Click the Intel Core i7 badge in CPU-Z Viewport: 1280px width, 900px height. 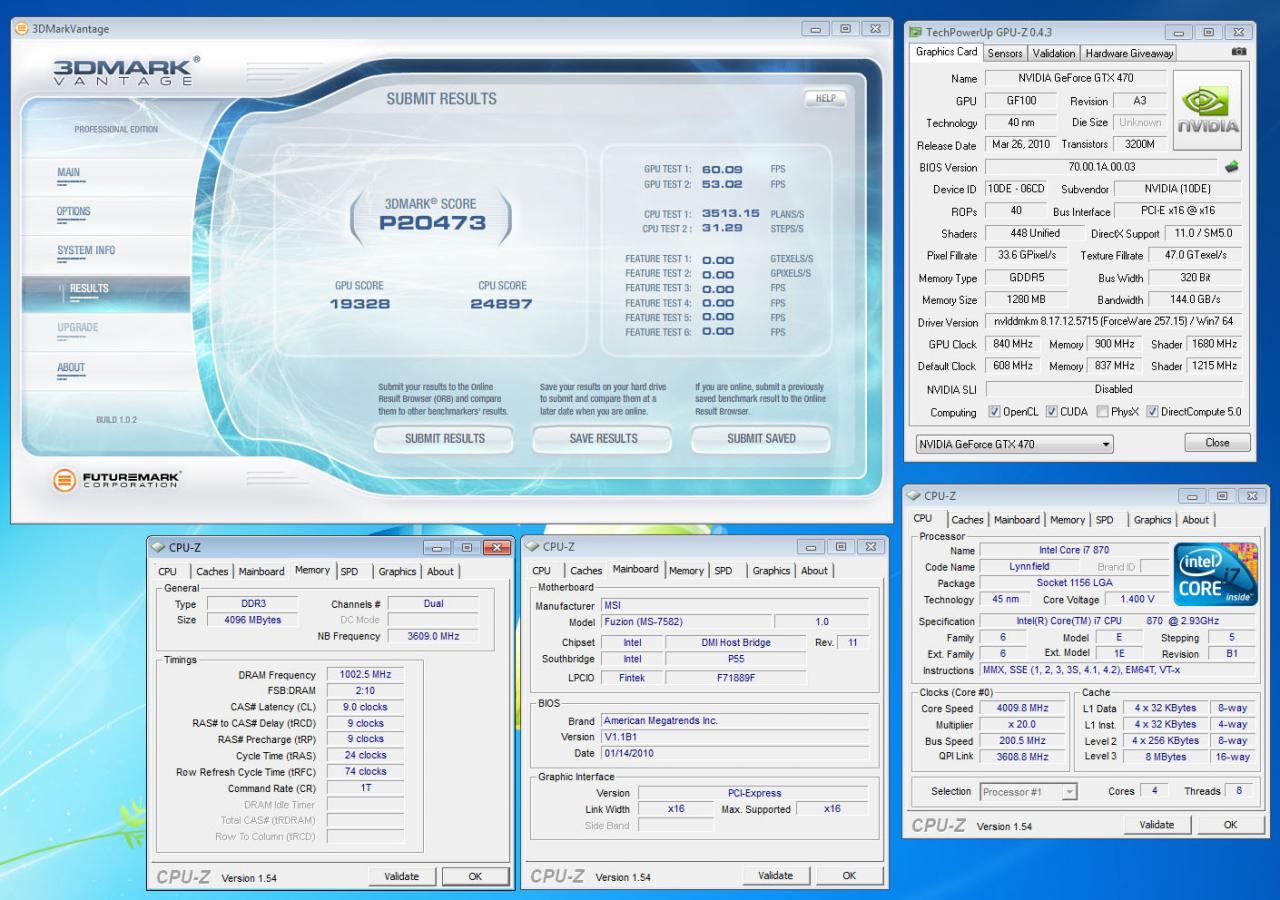pyautogui.click(x=1215, y=573)
